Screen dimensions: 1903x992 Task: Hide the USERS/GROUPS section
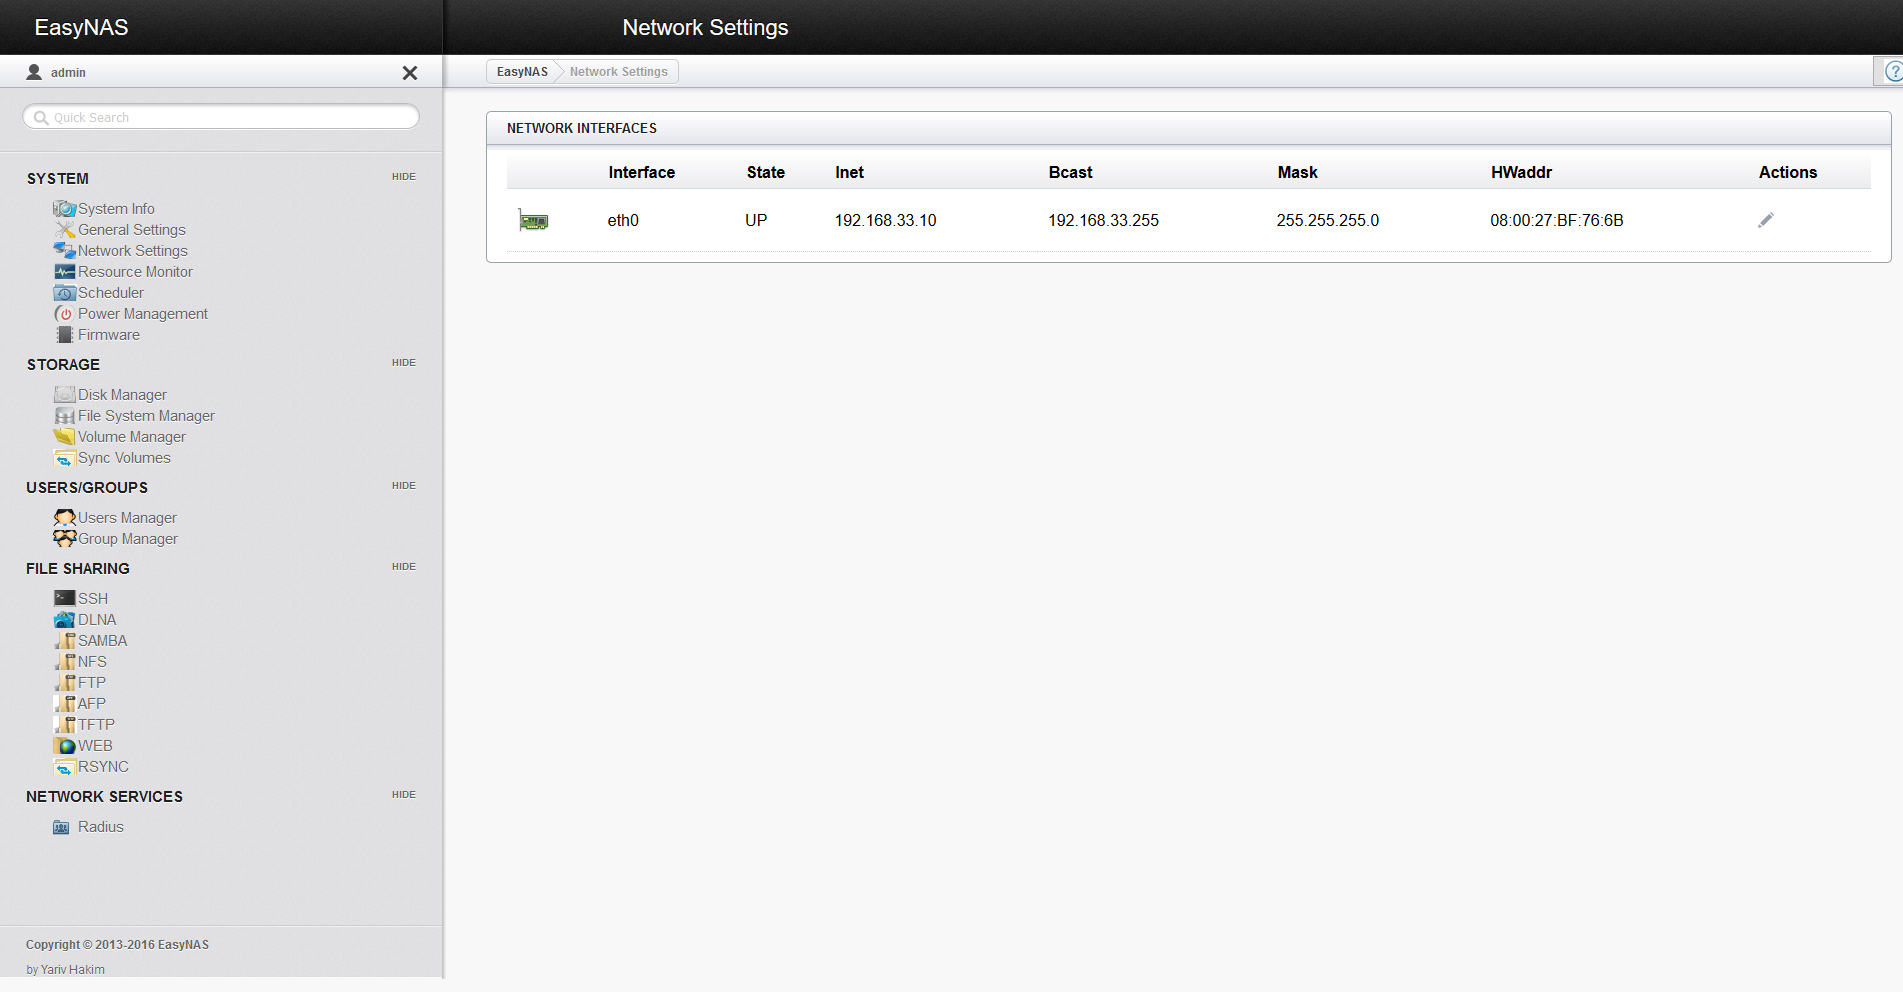404,486
